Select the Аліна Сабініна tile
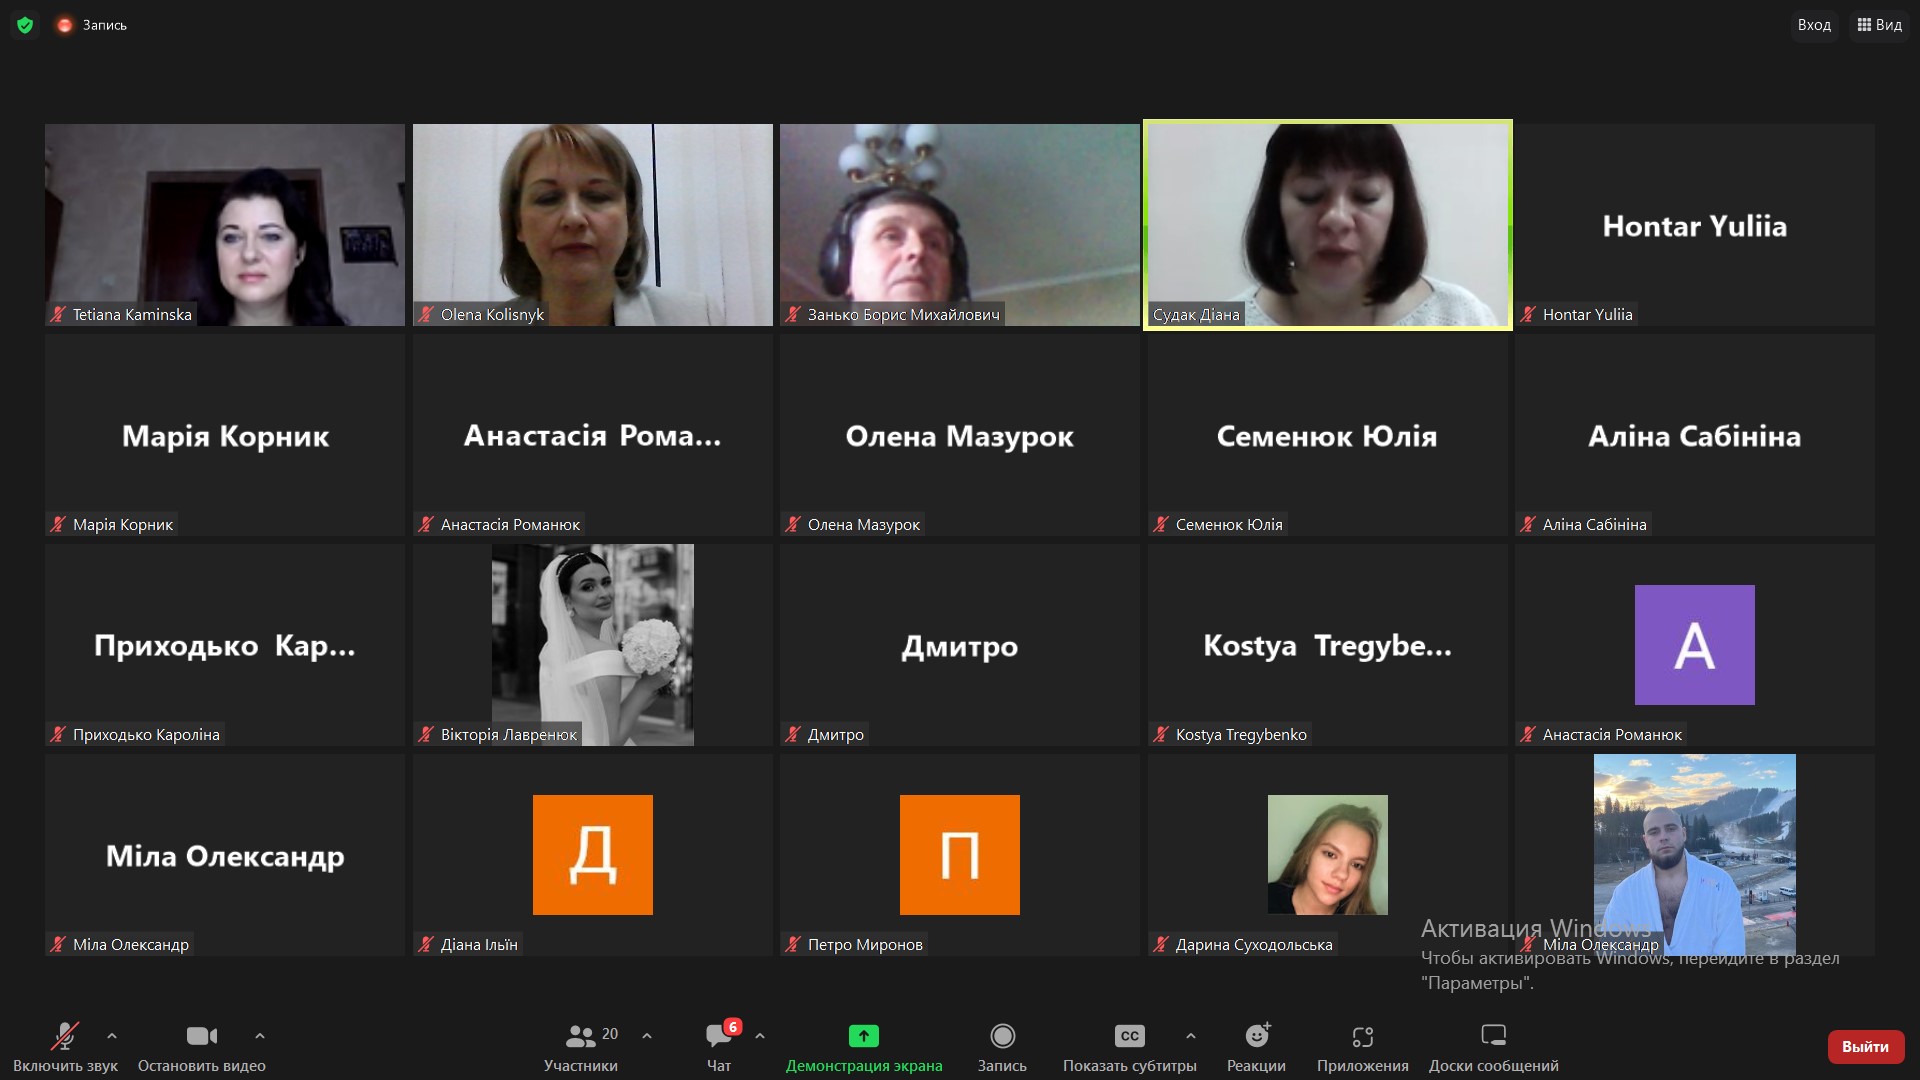Screen dimensions: 1920x1080 click(1695, 435)
